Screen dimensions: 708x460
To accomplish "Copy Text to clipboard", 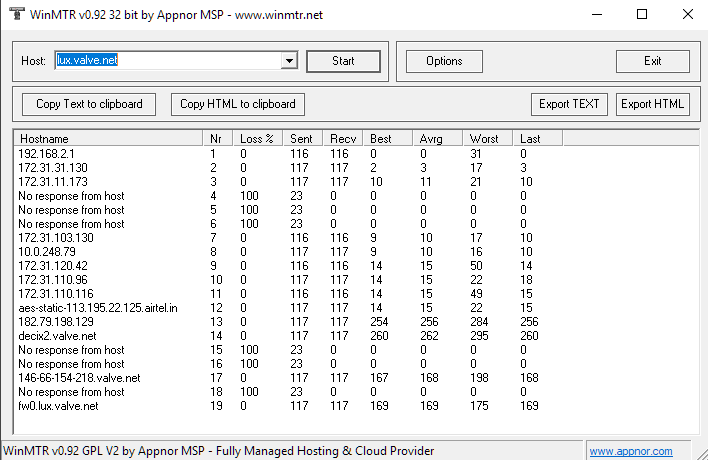I will point(89,104).
